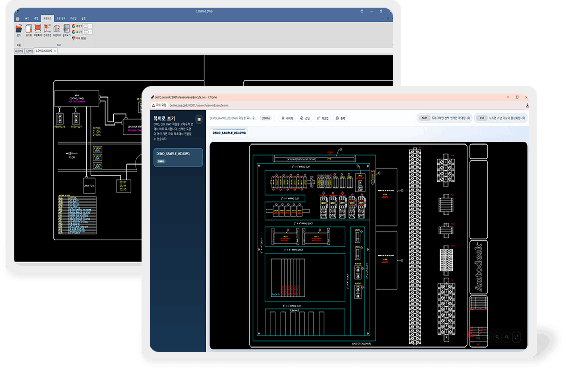Select the highlighted active ribbon tab in back window
The image size is (573, 370).
[x=48, y=18]
